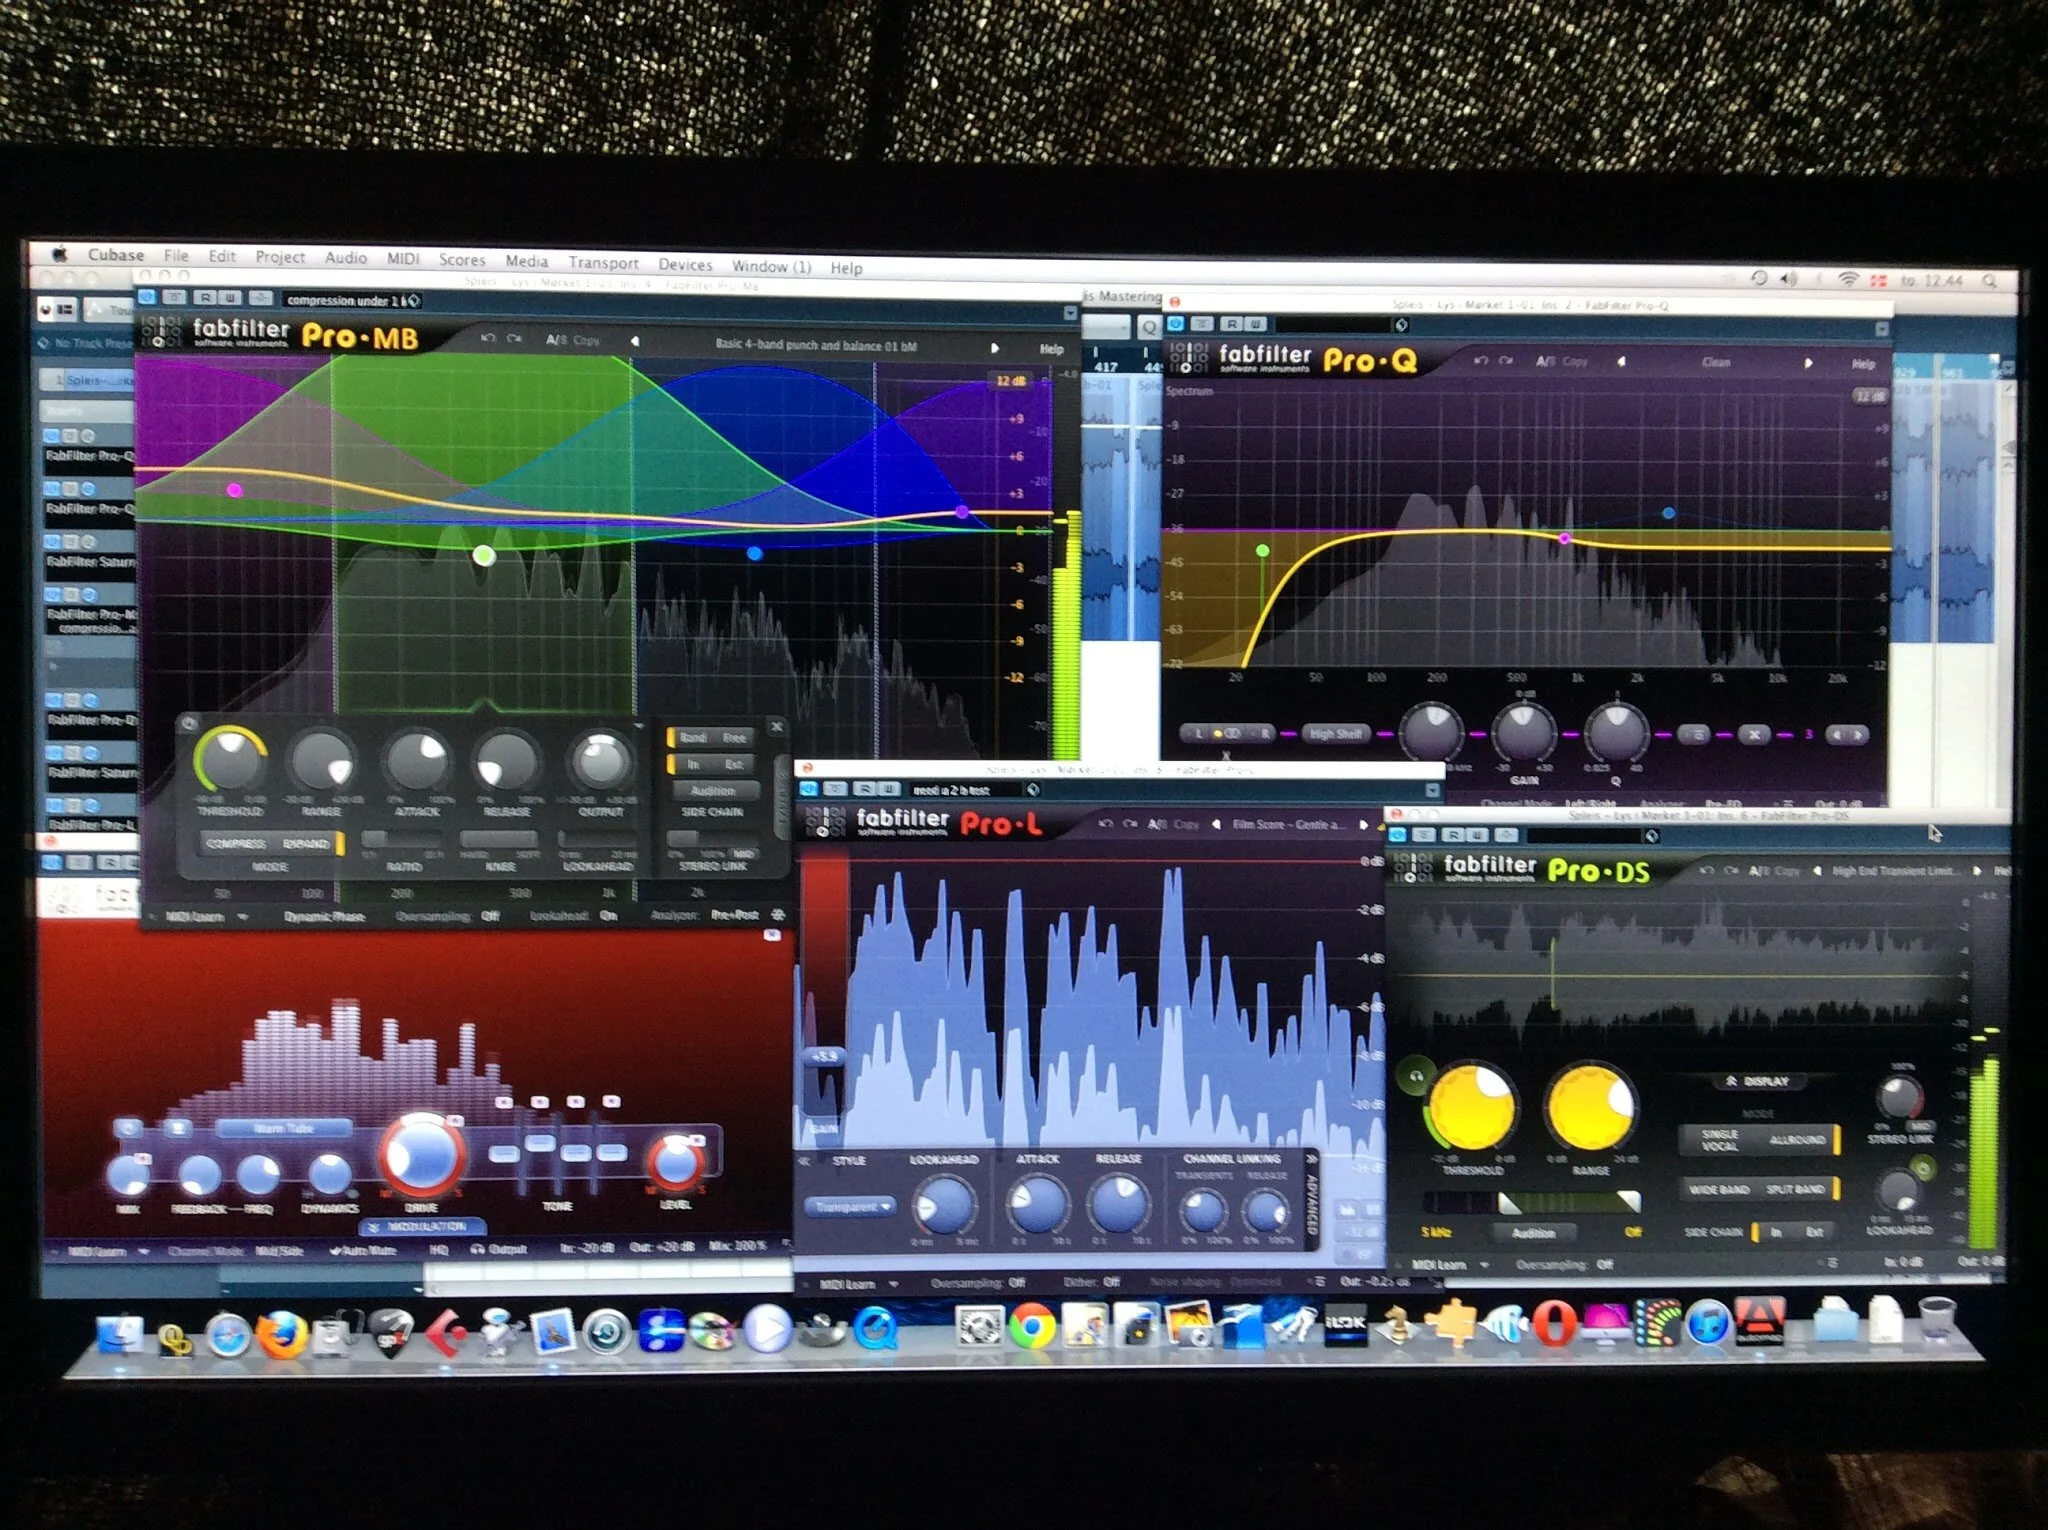This screenshot has height=1530, width=2048.
Task: Go to previous preset in Pro-DS
Action: (x=1817, y=871)
